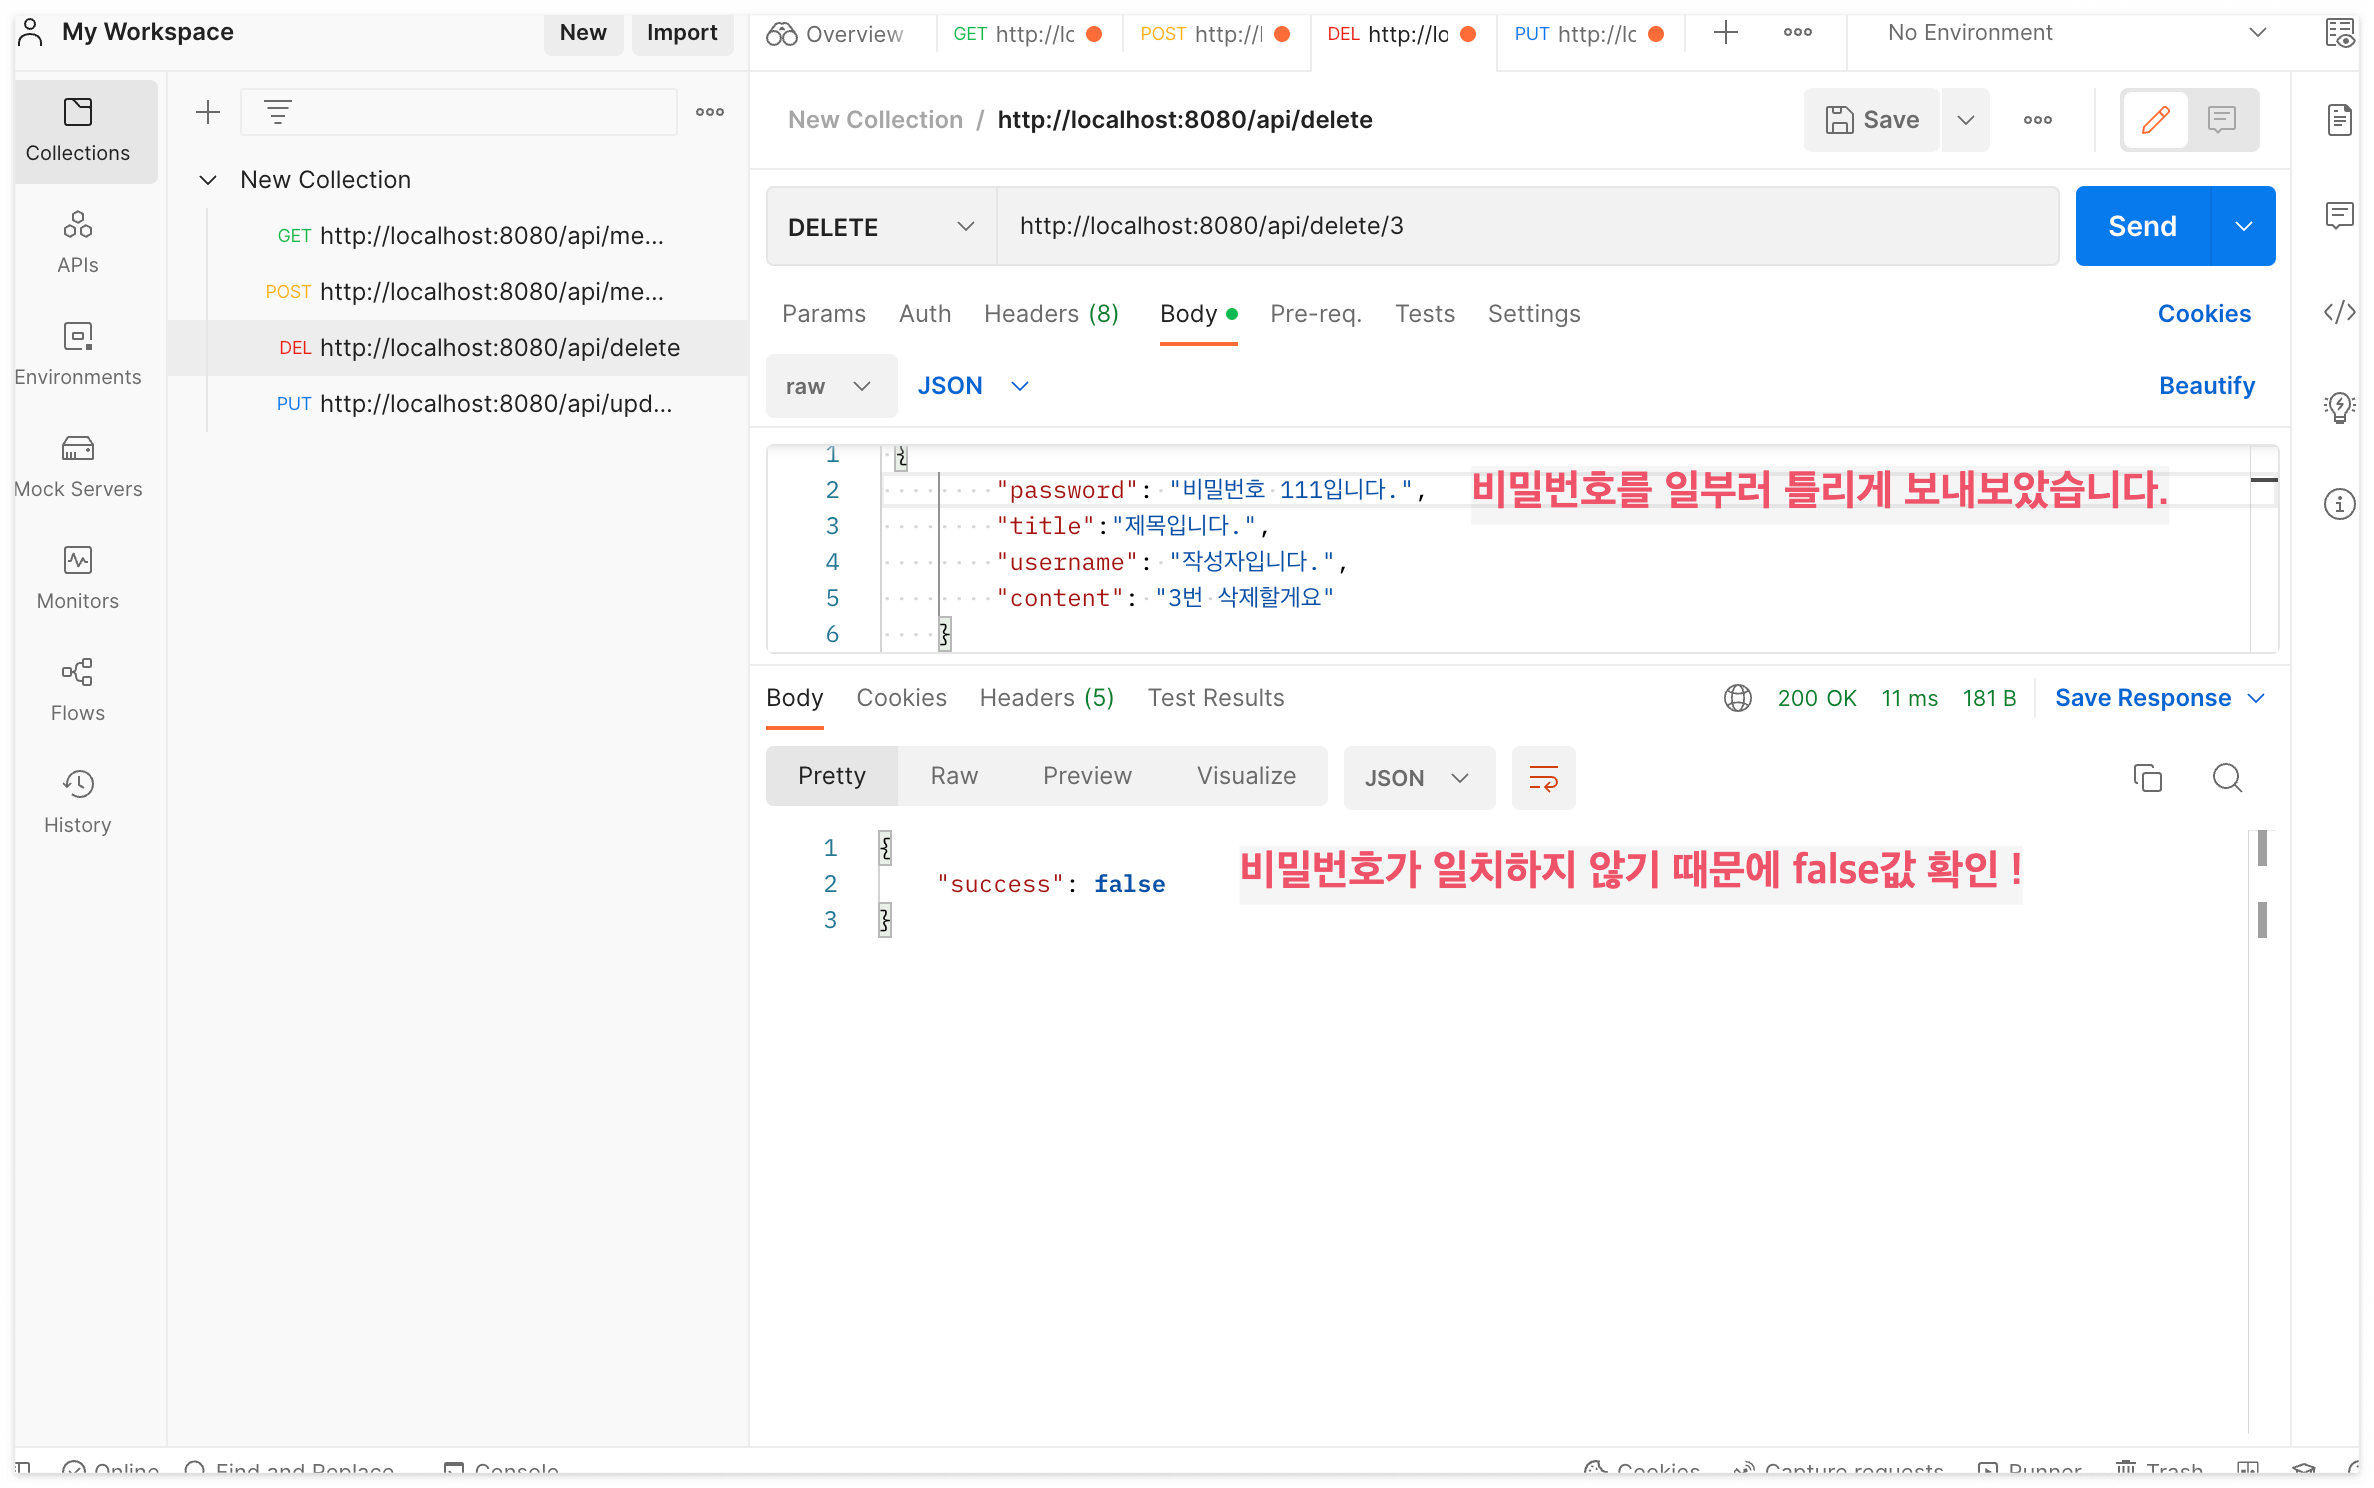Viewport: 2374px width, 1488px height.
Task: Switch to comment mode icon
Action: pyautogui.click(x=2221, y=120)
